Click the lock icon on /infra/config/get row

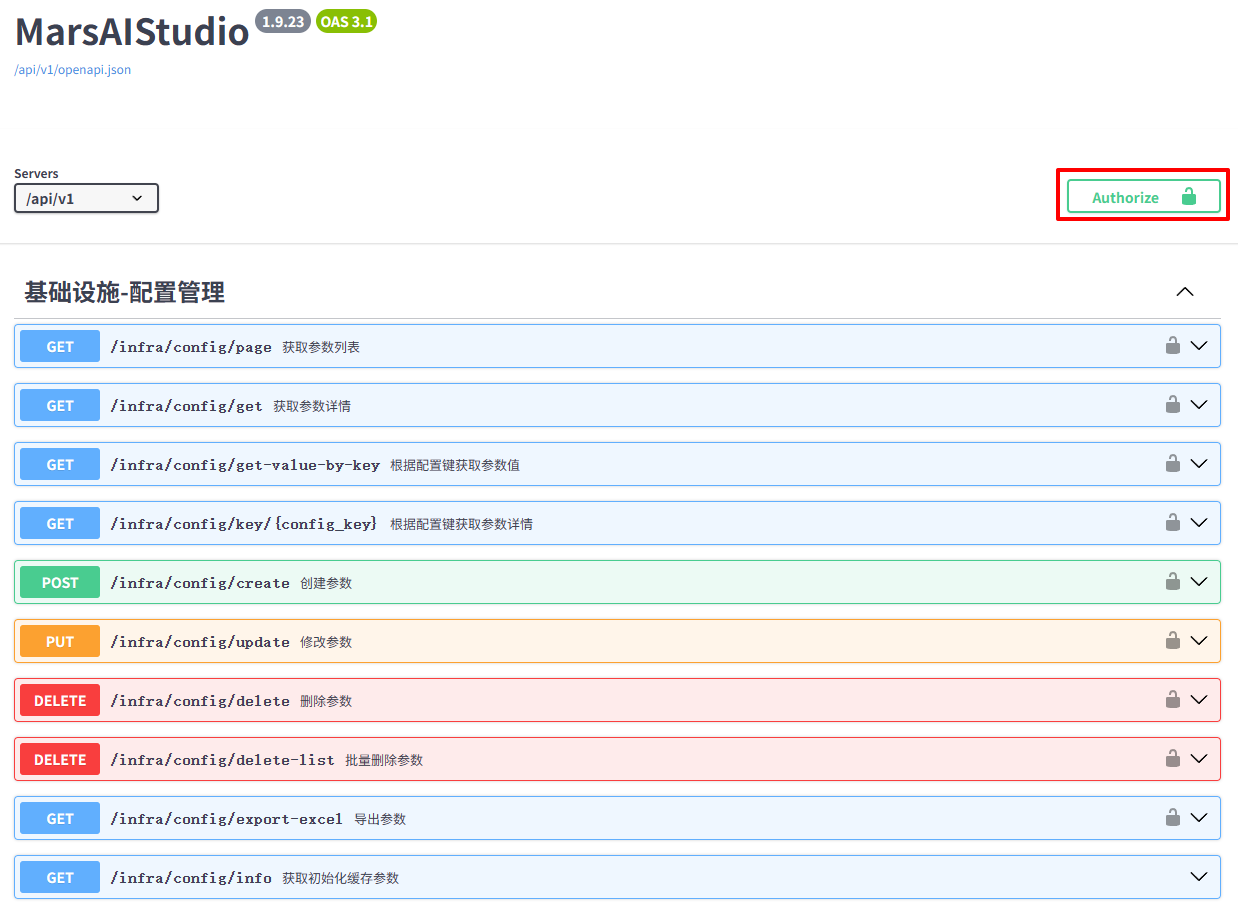1173,405
